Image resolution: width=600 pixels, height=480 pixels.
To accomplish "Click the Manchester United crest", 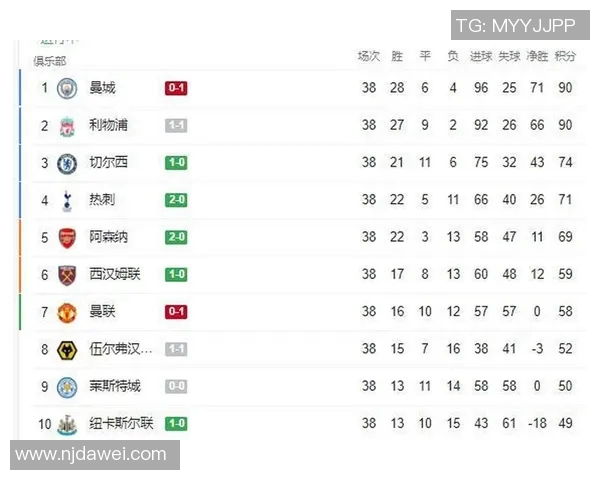I will click(x=67, y=312).
